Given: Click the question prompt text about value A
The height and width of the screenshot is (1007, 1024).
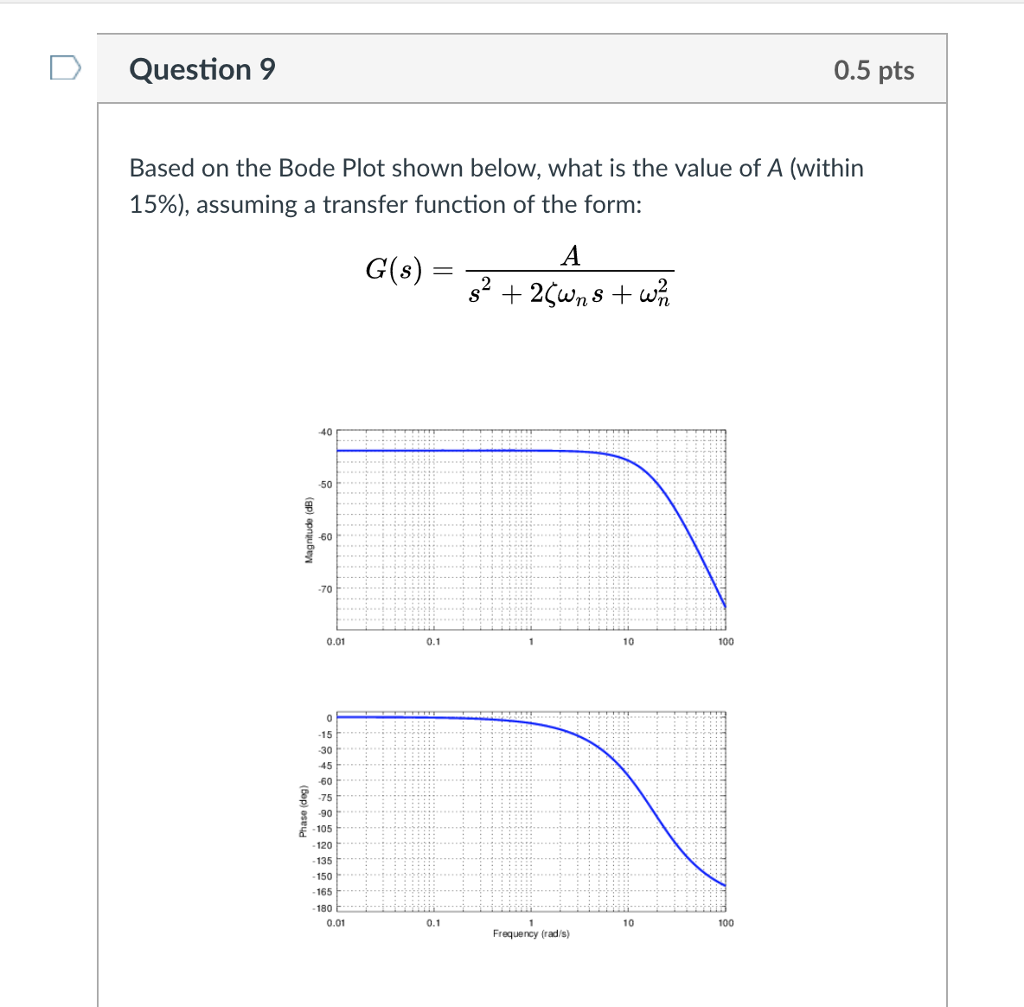Looking at the screenshot, I should coord(495,186).
